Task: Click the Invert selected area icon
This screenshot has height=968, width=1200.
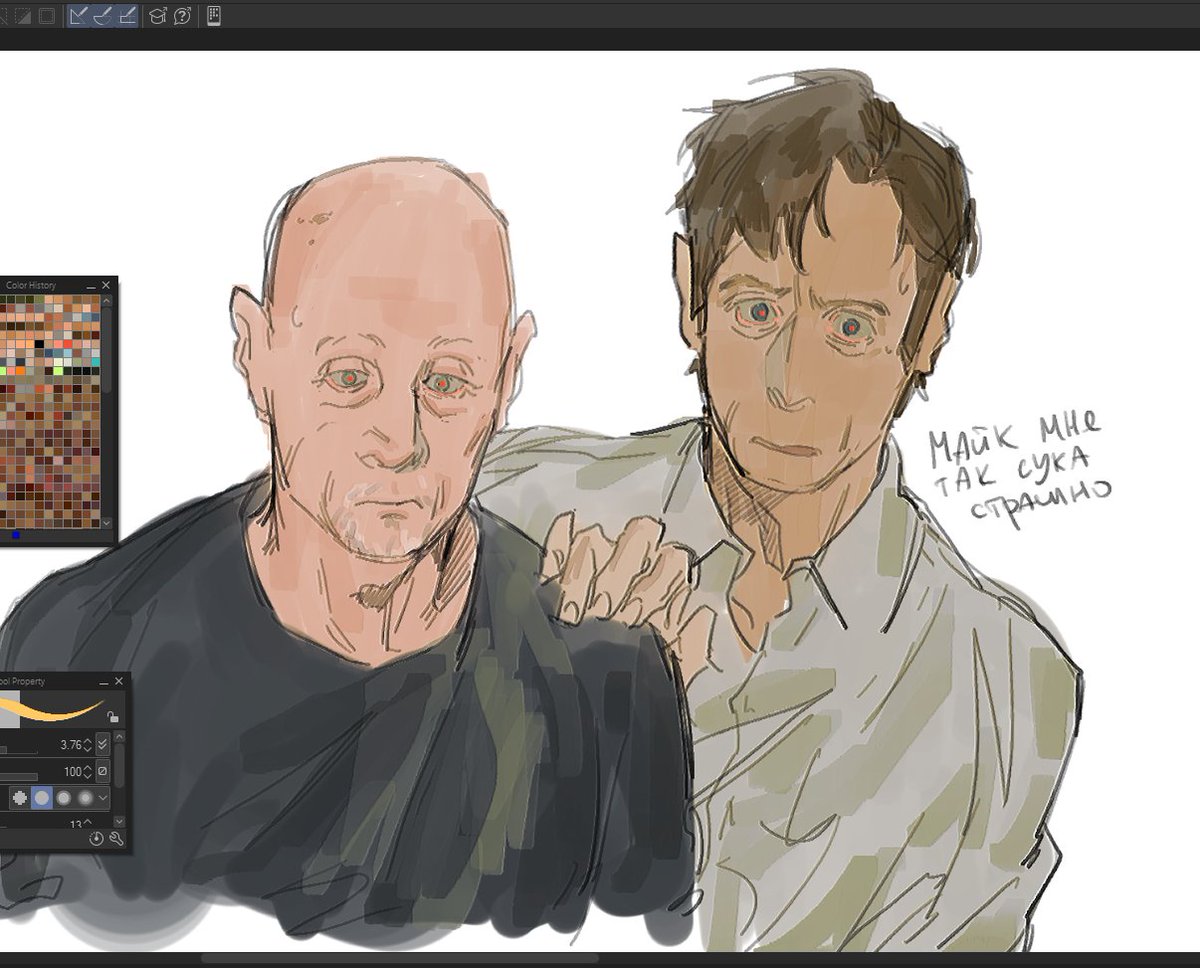Action: pos(22,16)
